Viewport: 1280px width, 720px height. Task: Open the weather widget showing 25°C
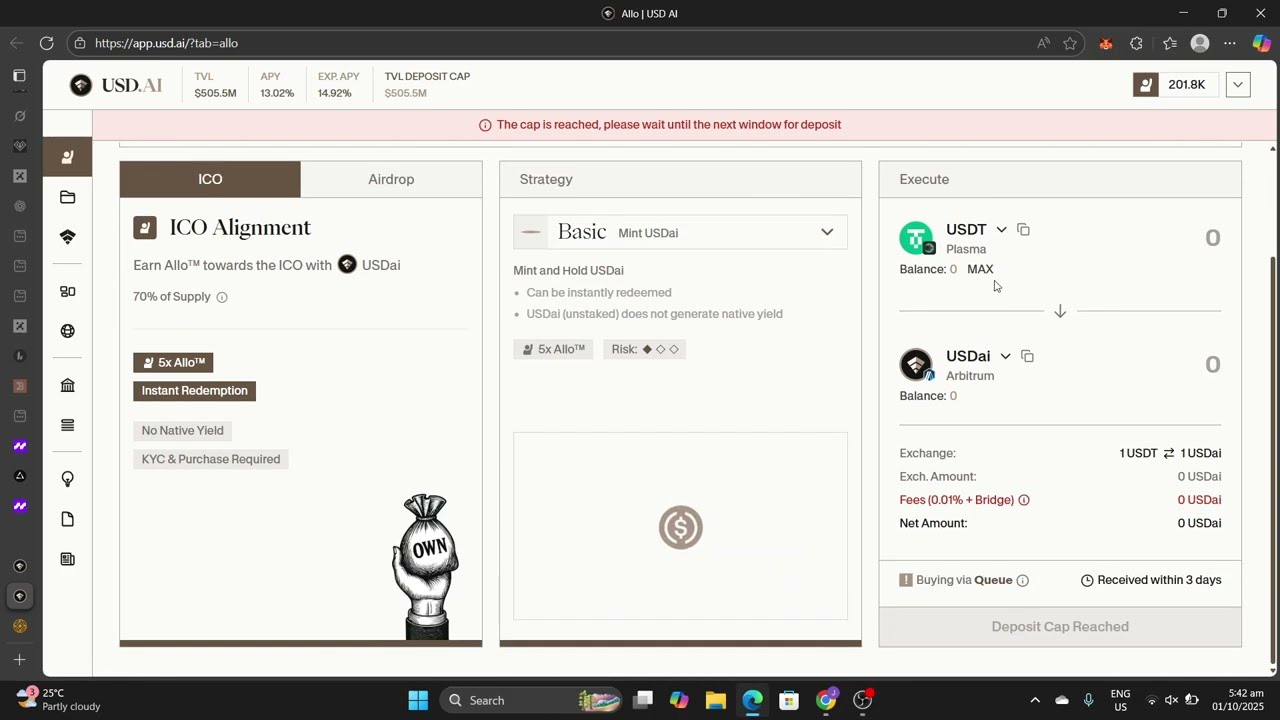58,699
